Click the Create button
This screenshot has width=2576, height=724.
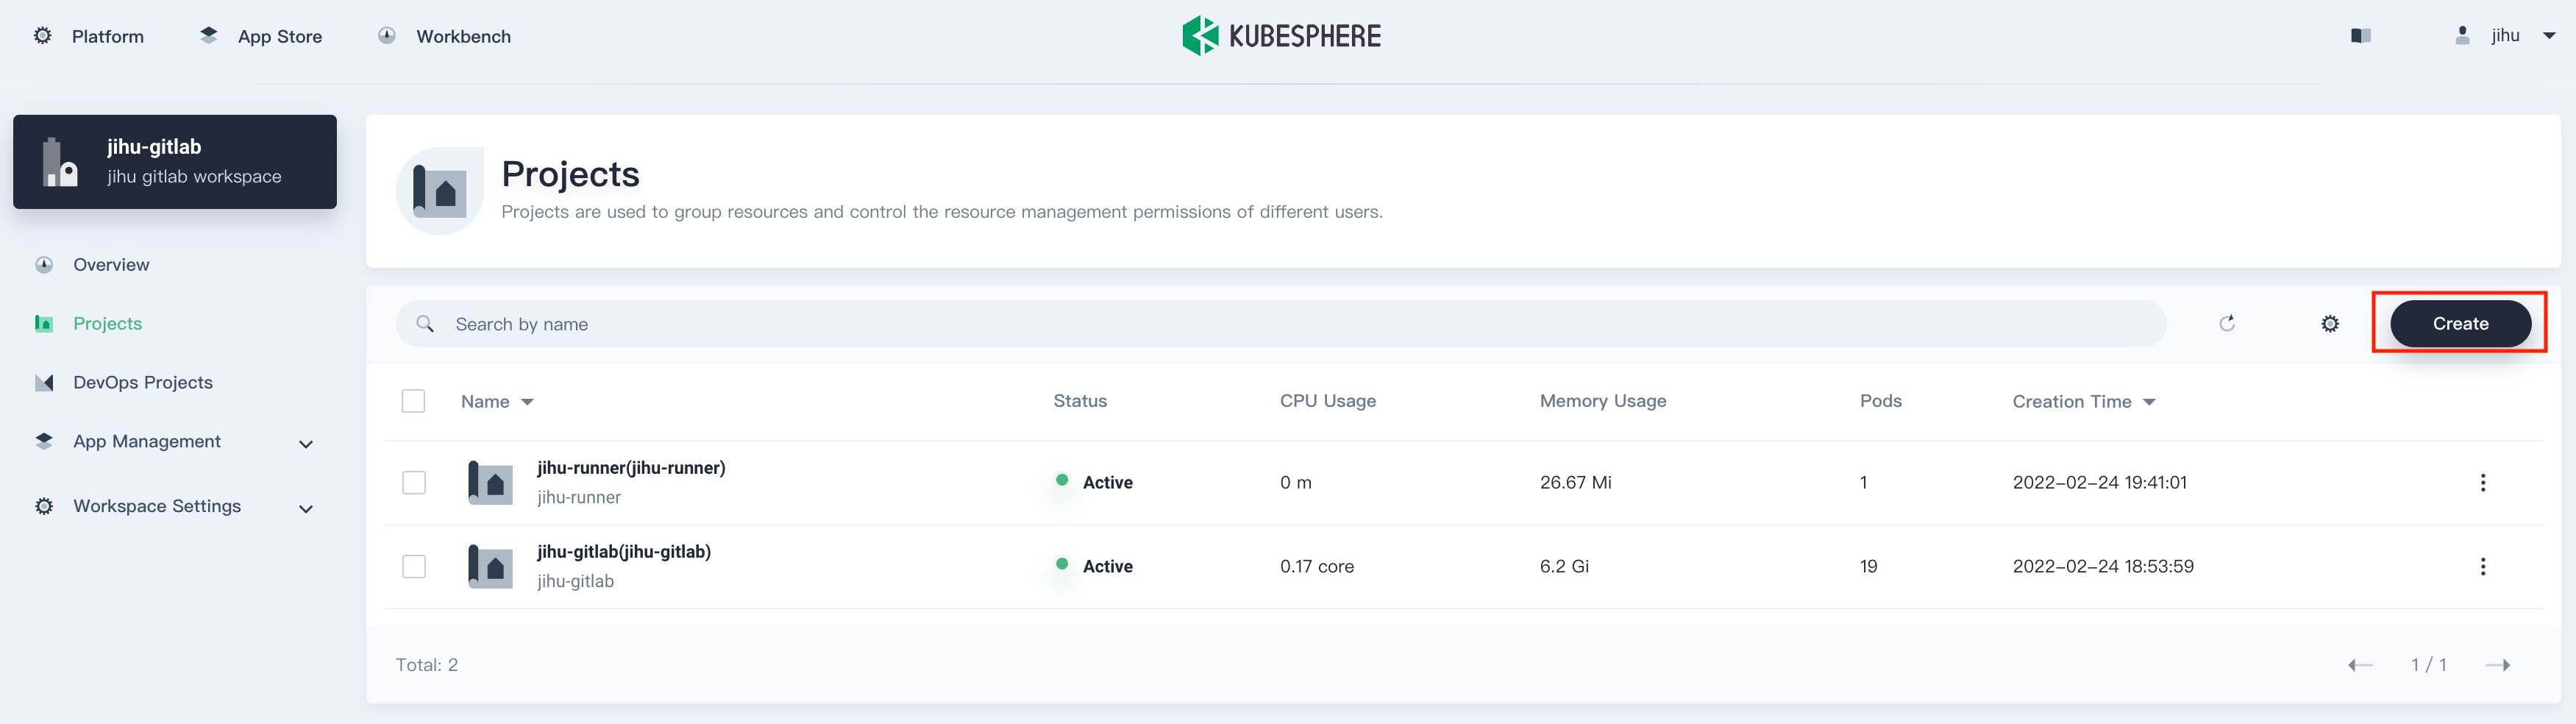[2460, 324]
